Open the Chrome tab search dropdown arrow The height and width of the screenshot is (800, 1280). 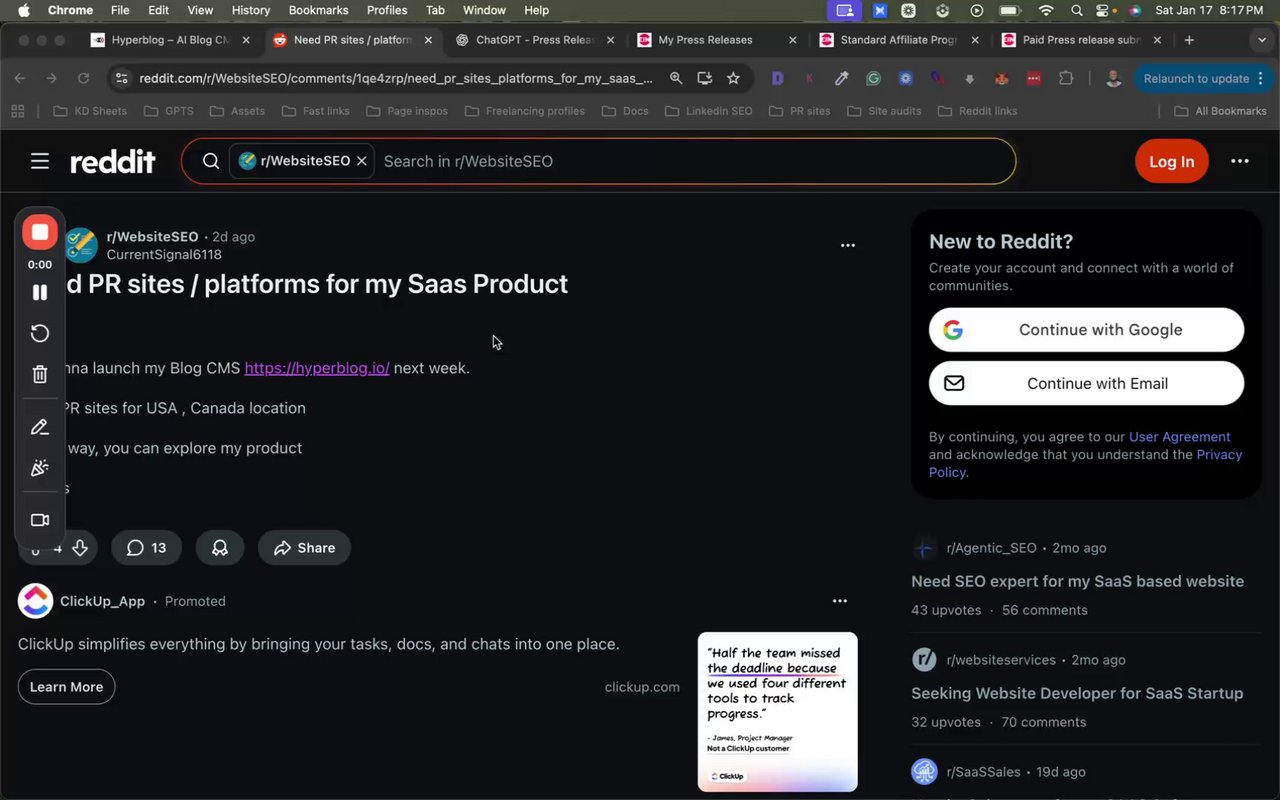(x=1261, y=40)
